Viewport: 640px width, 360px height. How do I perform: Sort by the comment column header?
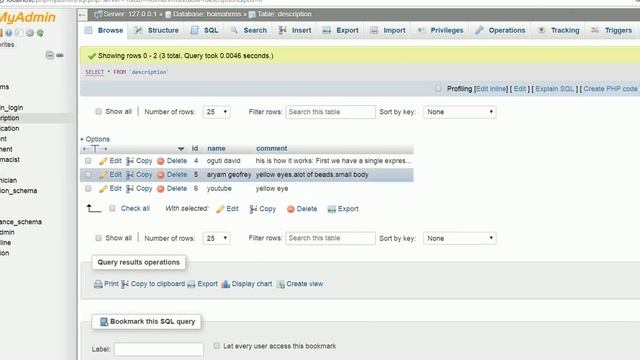click(x=272, y=149)
